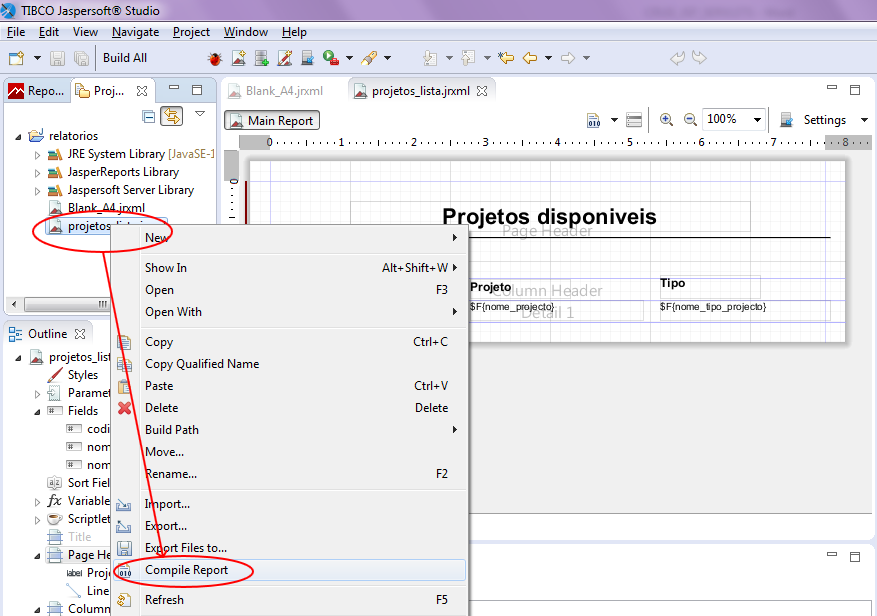Expand the JRE System Library node
The image size is (877, 616).
click(x=37, y=155)
